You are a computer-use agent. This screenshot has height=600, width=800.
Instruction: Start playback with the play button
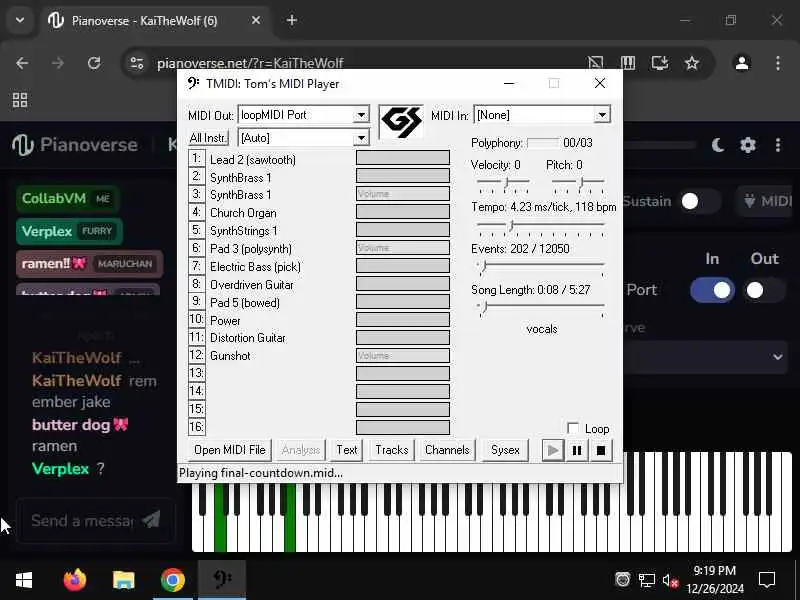click(x=552, y=451)
